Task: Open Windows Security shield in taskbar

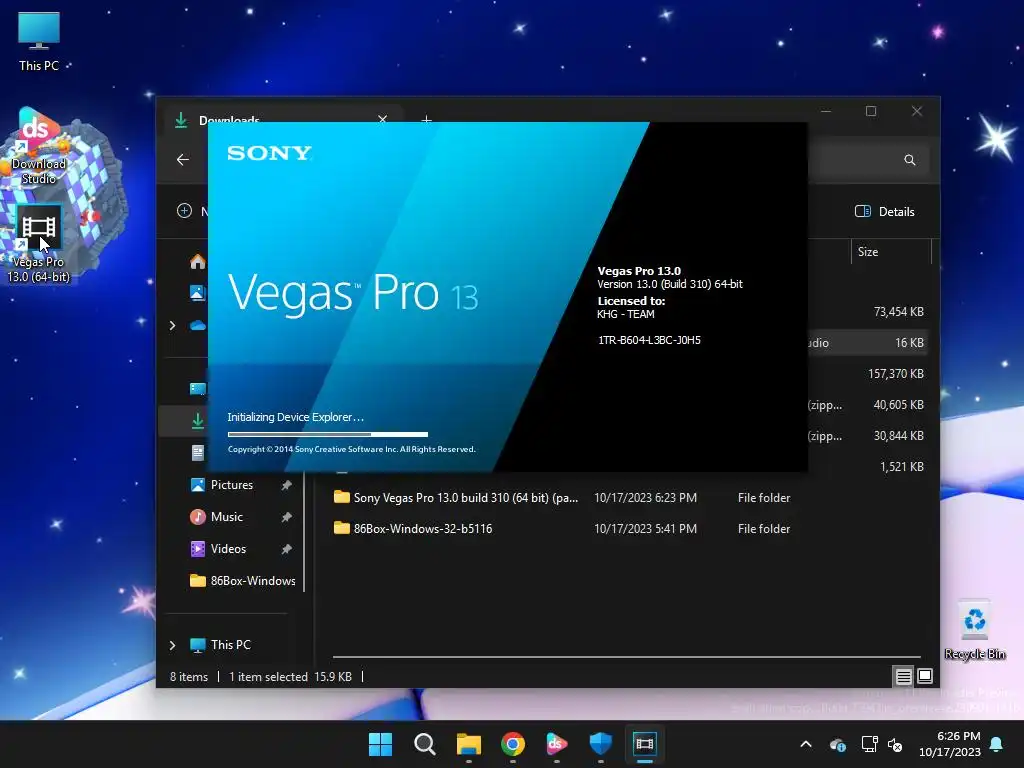Action: [600, 744]
